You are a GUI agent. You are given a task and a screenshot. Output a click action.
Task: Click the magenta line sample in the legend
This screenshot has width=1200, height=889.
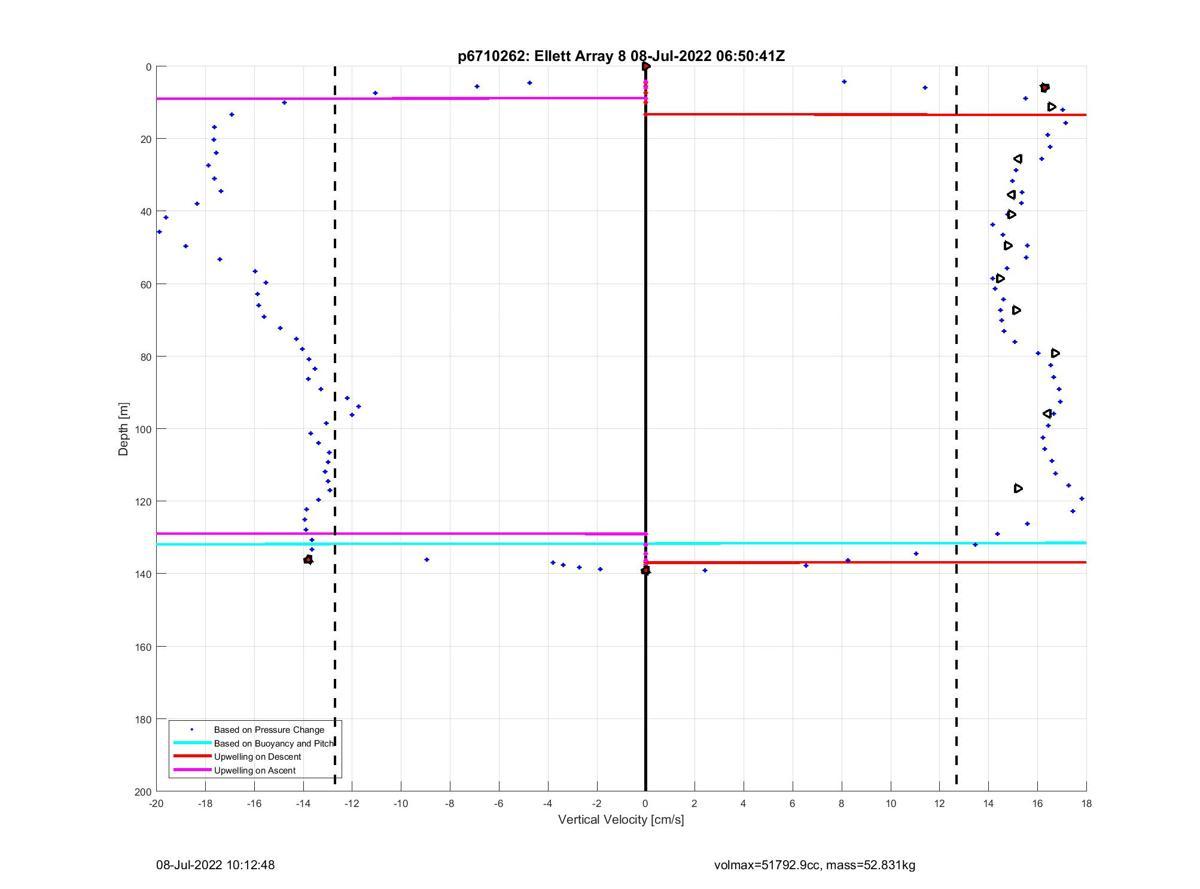pos(191,770)
